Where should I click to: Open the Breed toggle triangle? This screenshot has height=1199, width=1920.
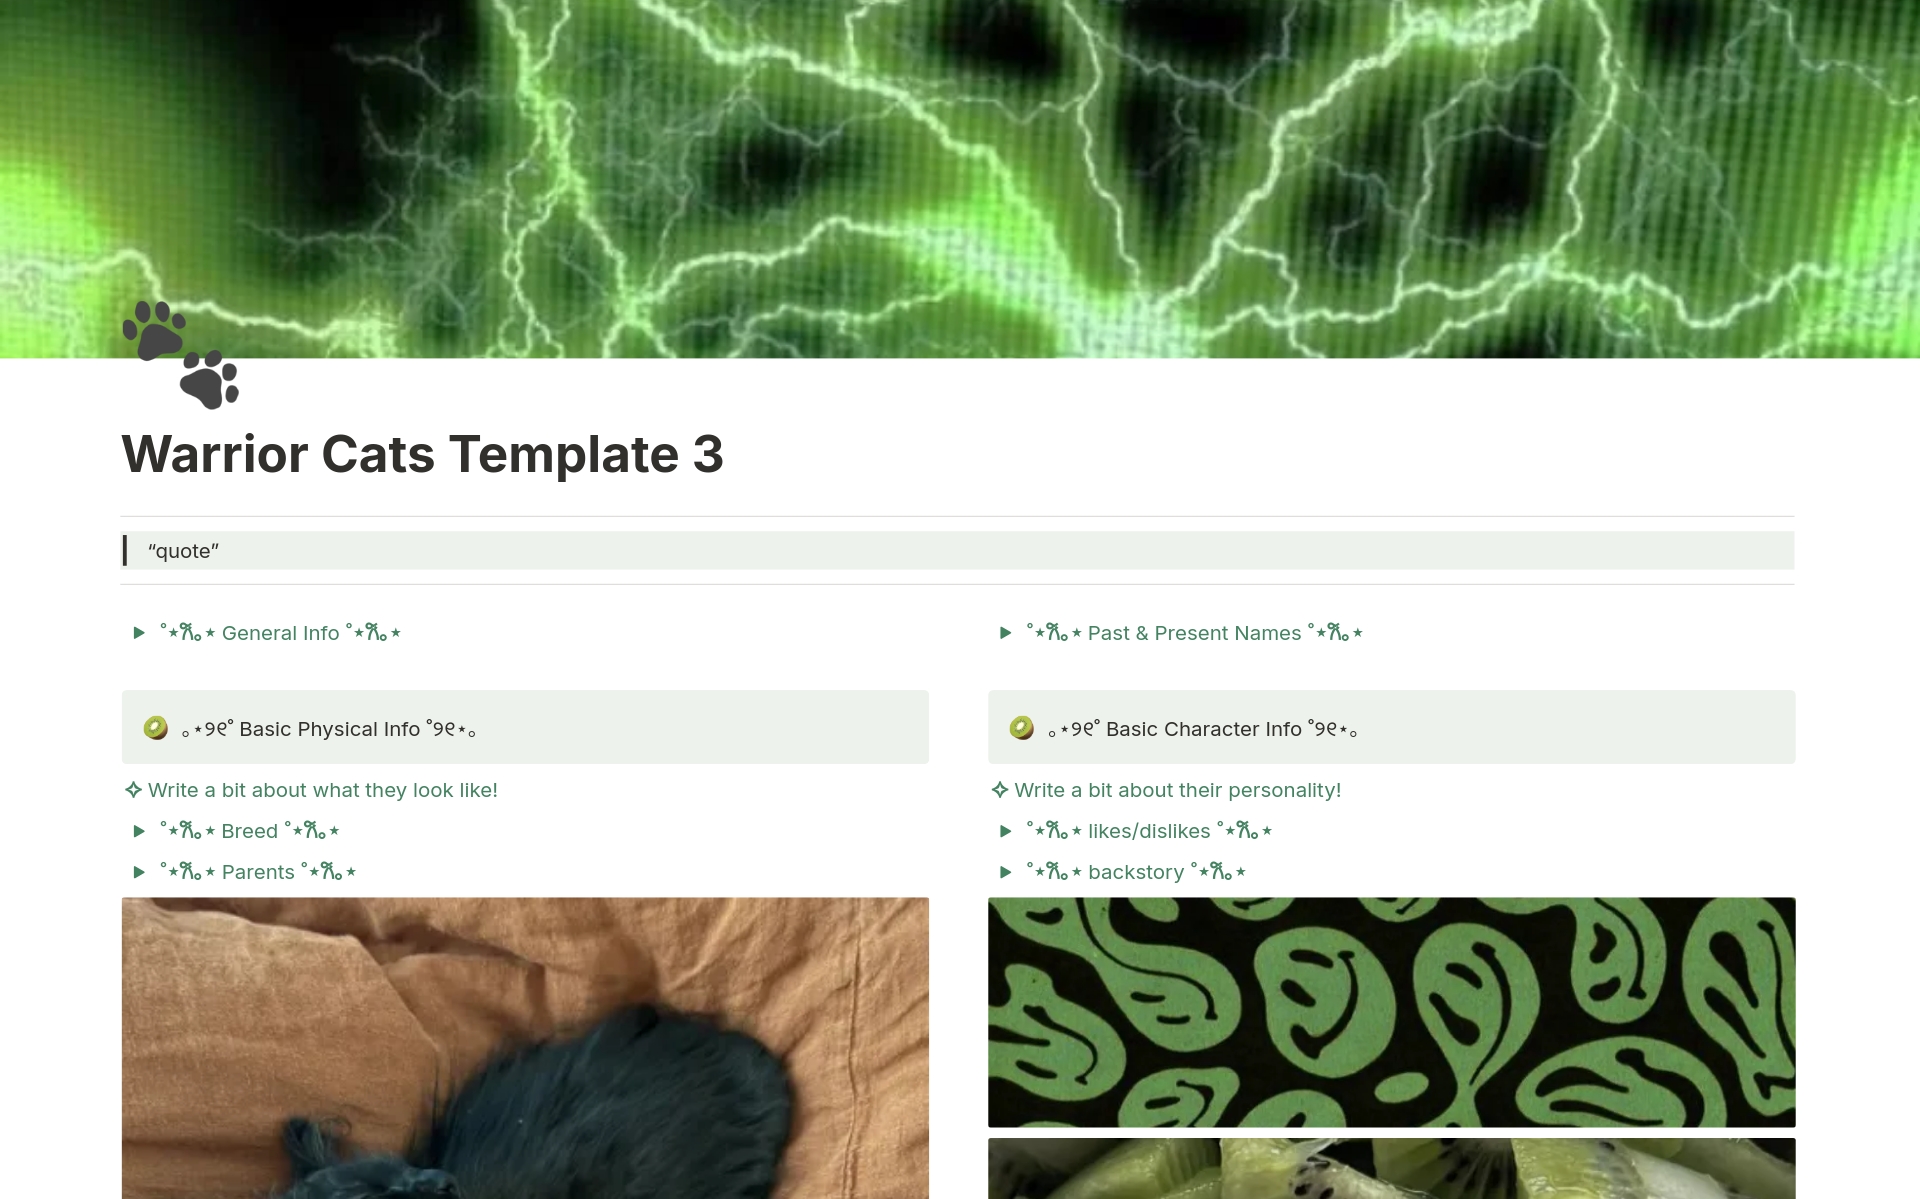(x=139, y=831)
